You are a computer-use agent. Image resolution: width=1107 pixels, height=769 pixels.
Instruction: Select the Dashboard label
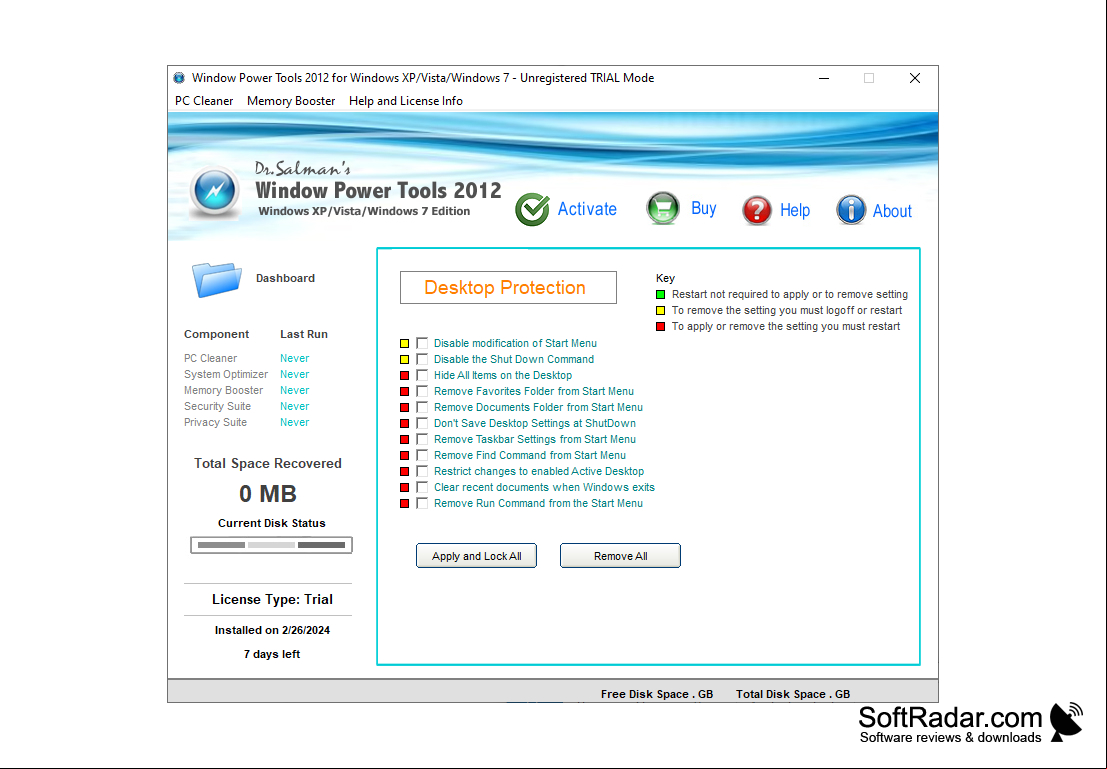point(285,278)
